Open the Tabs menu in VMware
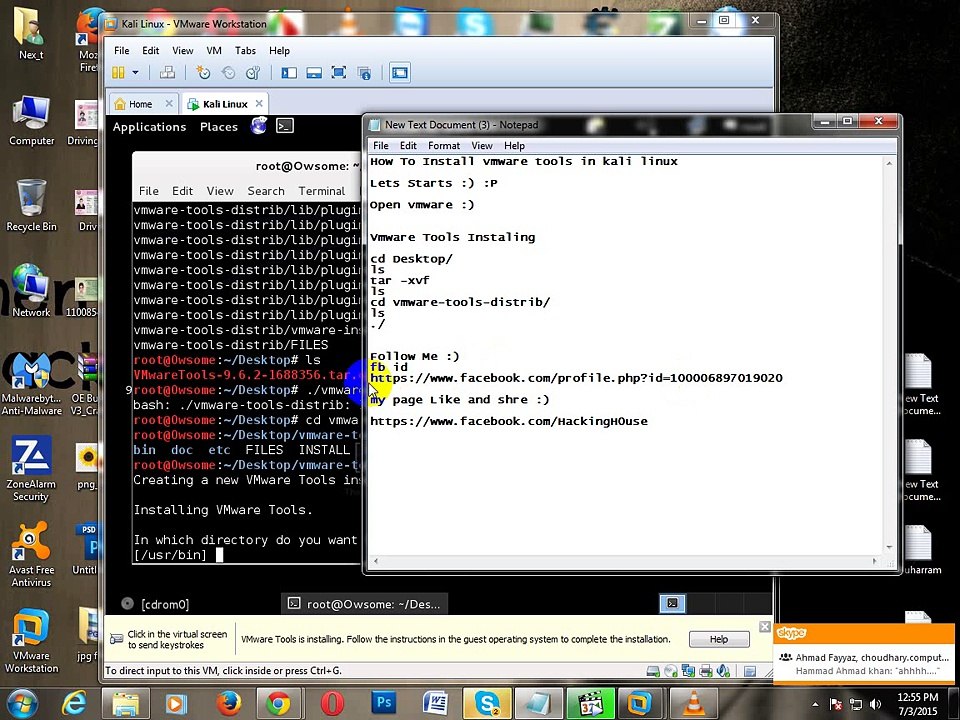Image resolution: width=960 pixels, height=720 pixels. 245,51
